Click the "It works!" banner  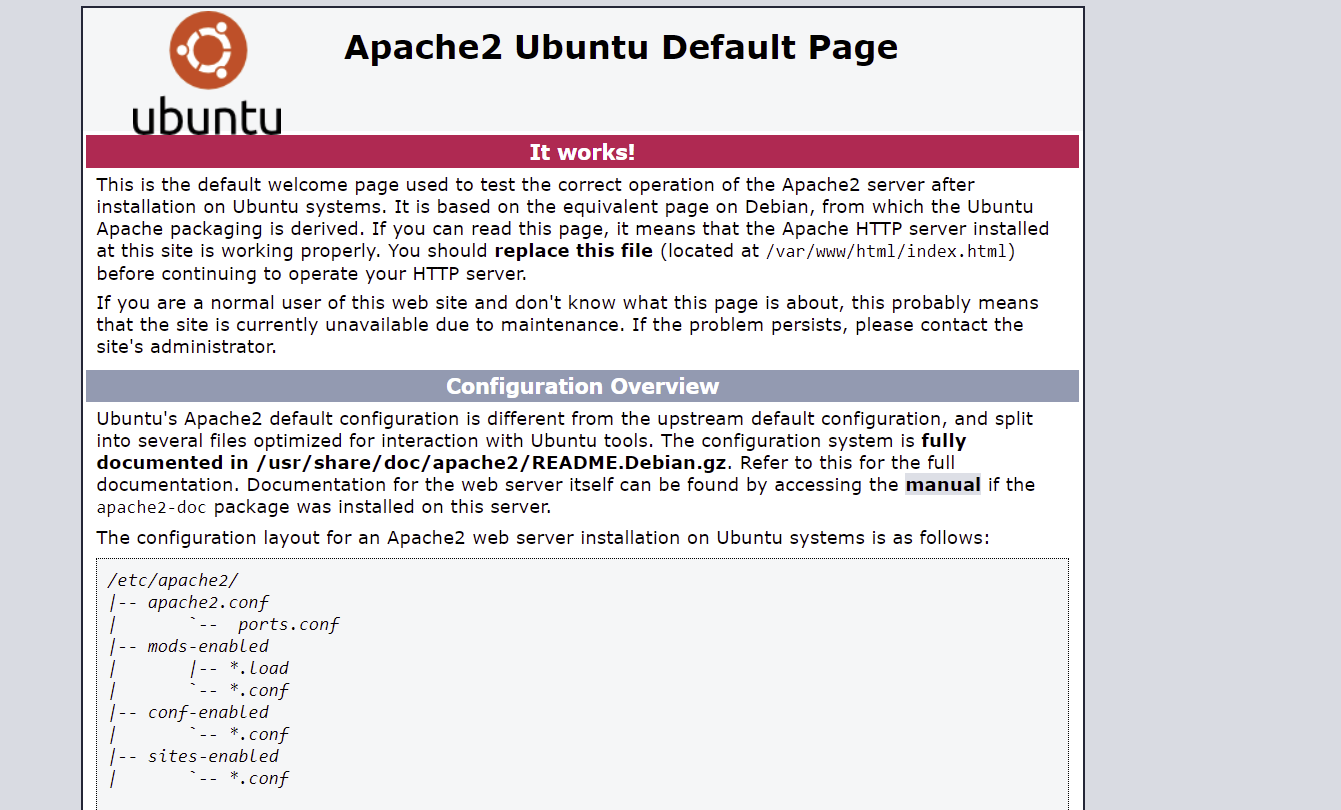[x=582, y=152]
